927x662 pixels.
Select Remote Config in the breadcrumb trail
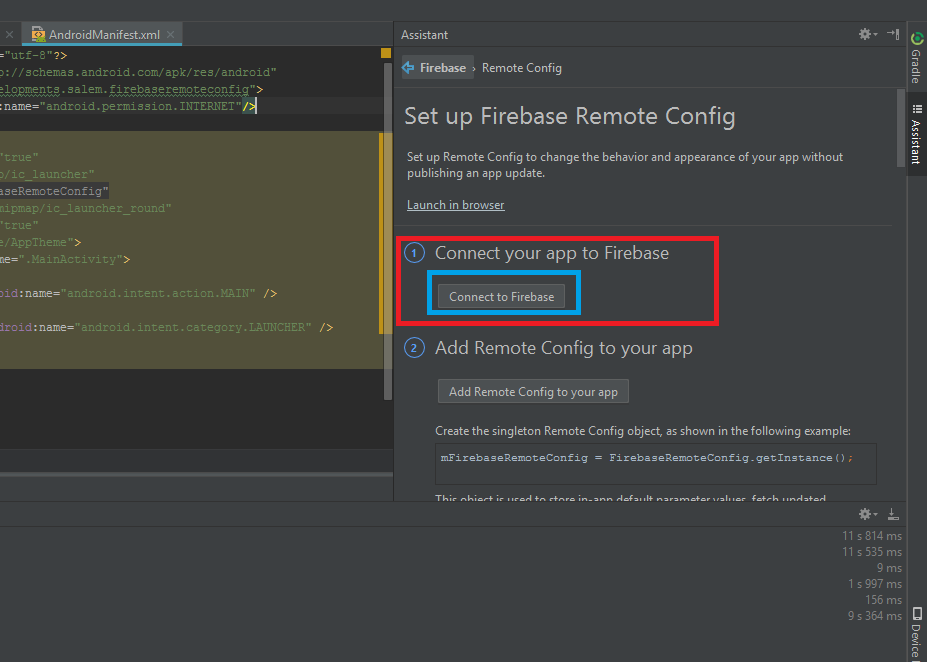(x=521, y=69)
